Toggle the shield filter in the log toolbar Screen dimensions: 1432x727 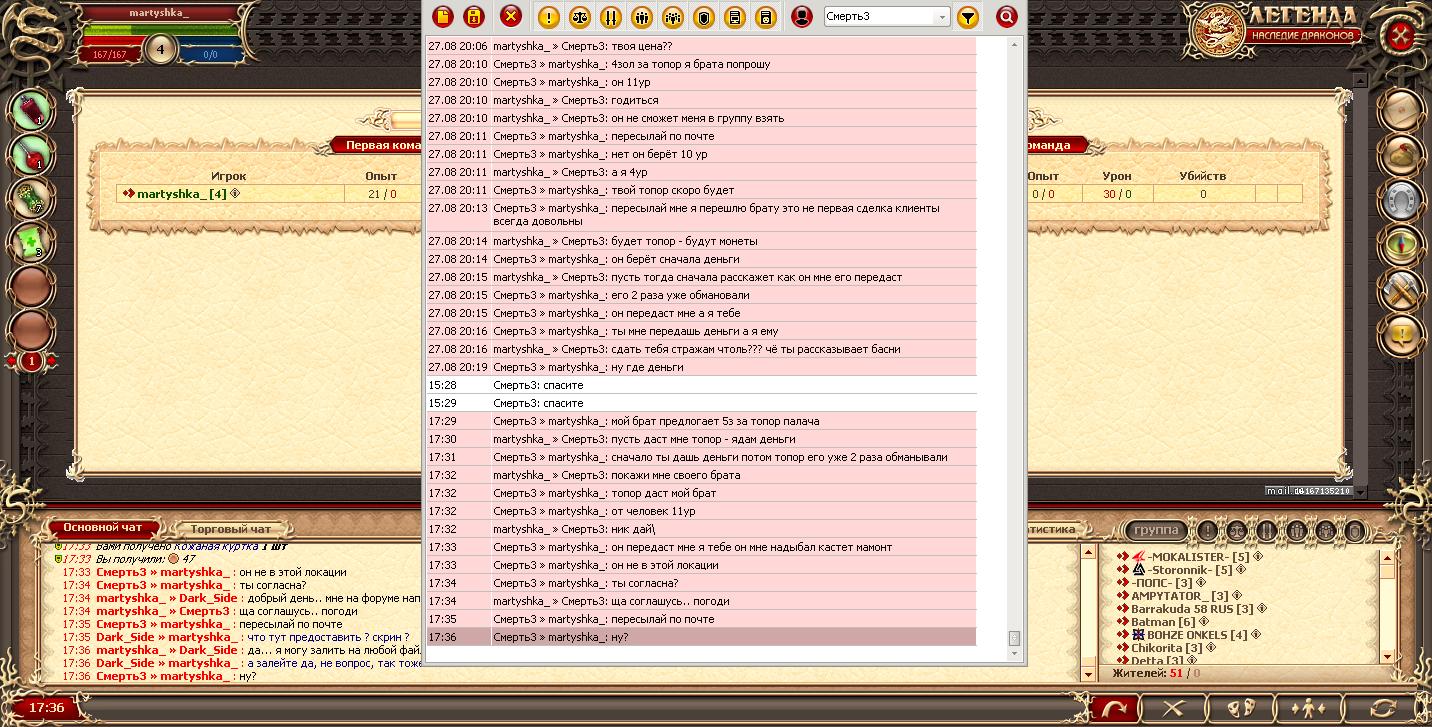pos(703,16)
